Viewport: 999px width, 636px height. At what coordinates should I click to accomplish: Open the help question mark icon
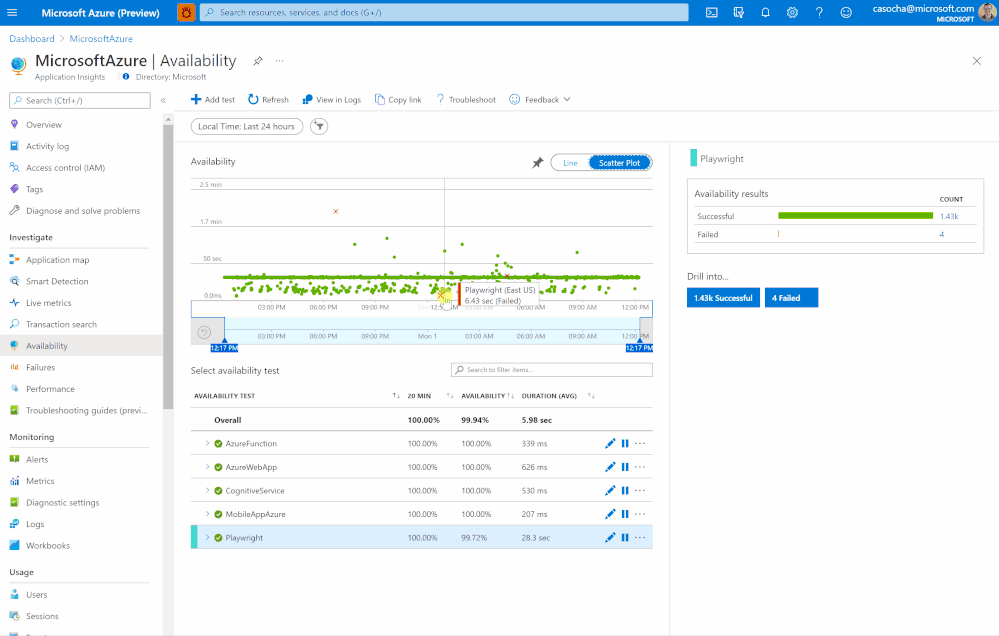(819, 12)
